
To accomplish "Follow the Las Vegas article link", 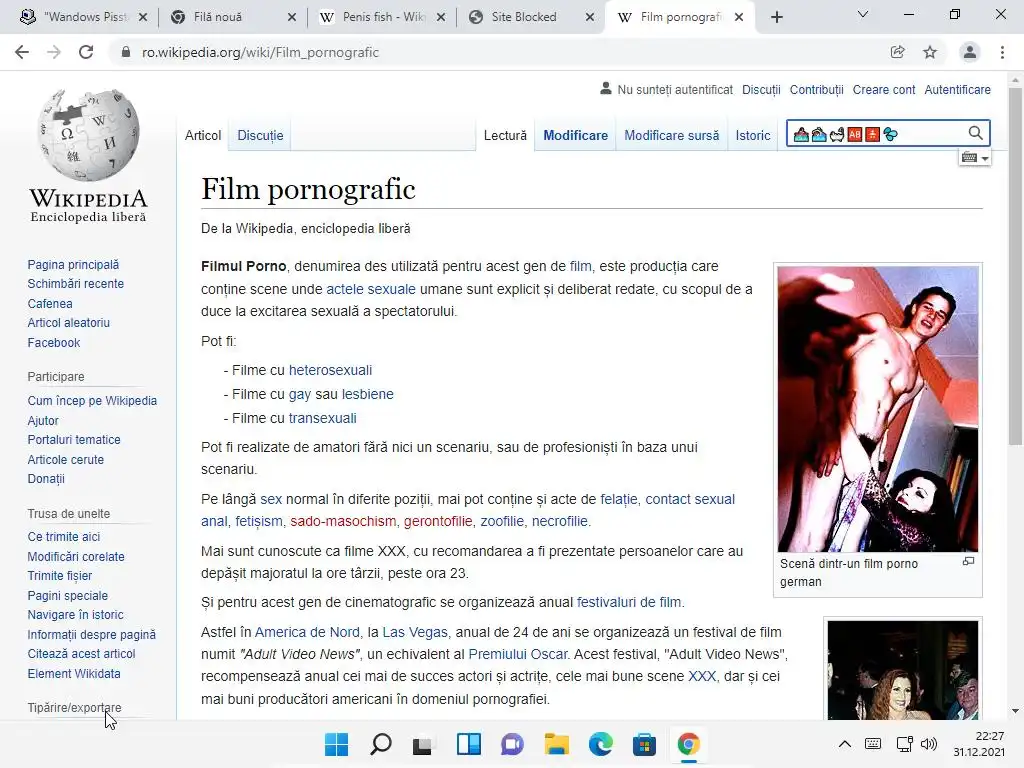I will [x=415, y=632].
